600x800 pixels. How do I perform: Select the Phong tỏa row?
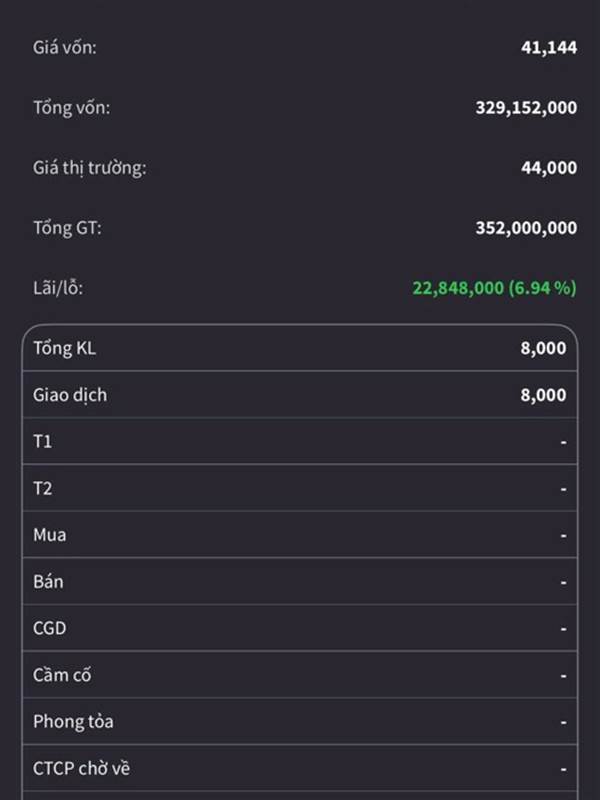click(299, 722)
